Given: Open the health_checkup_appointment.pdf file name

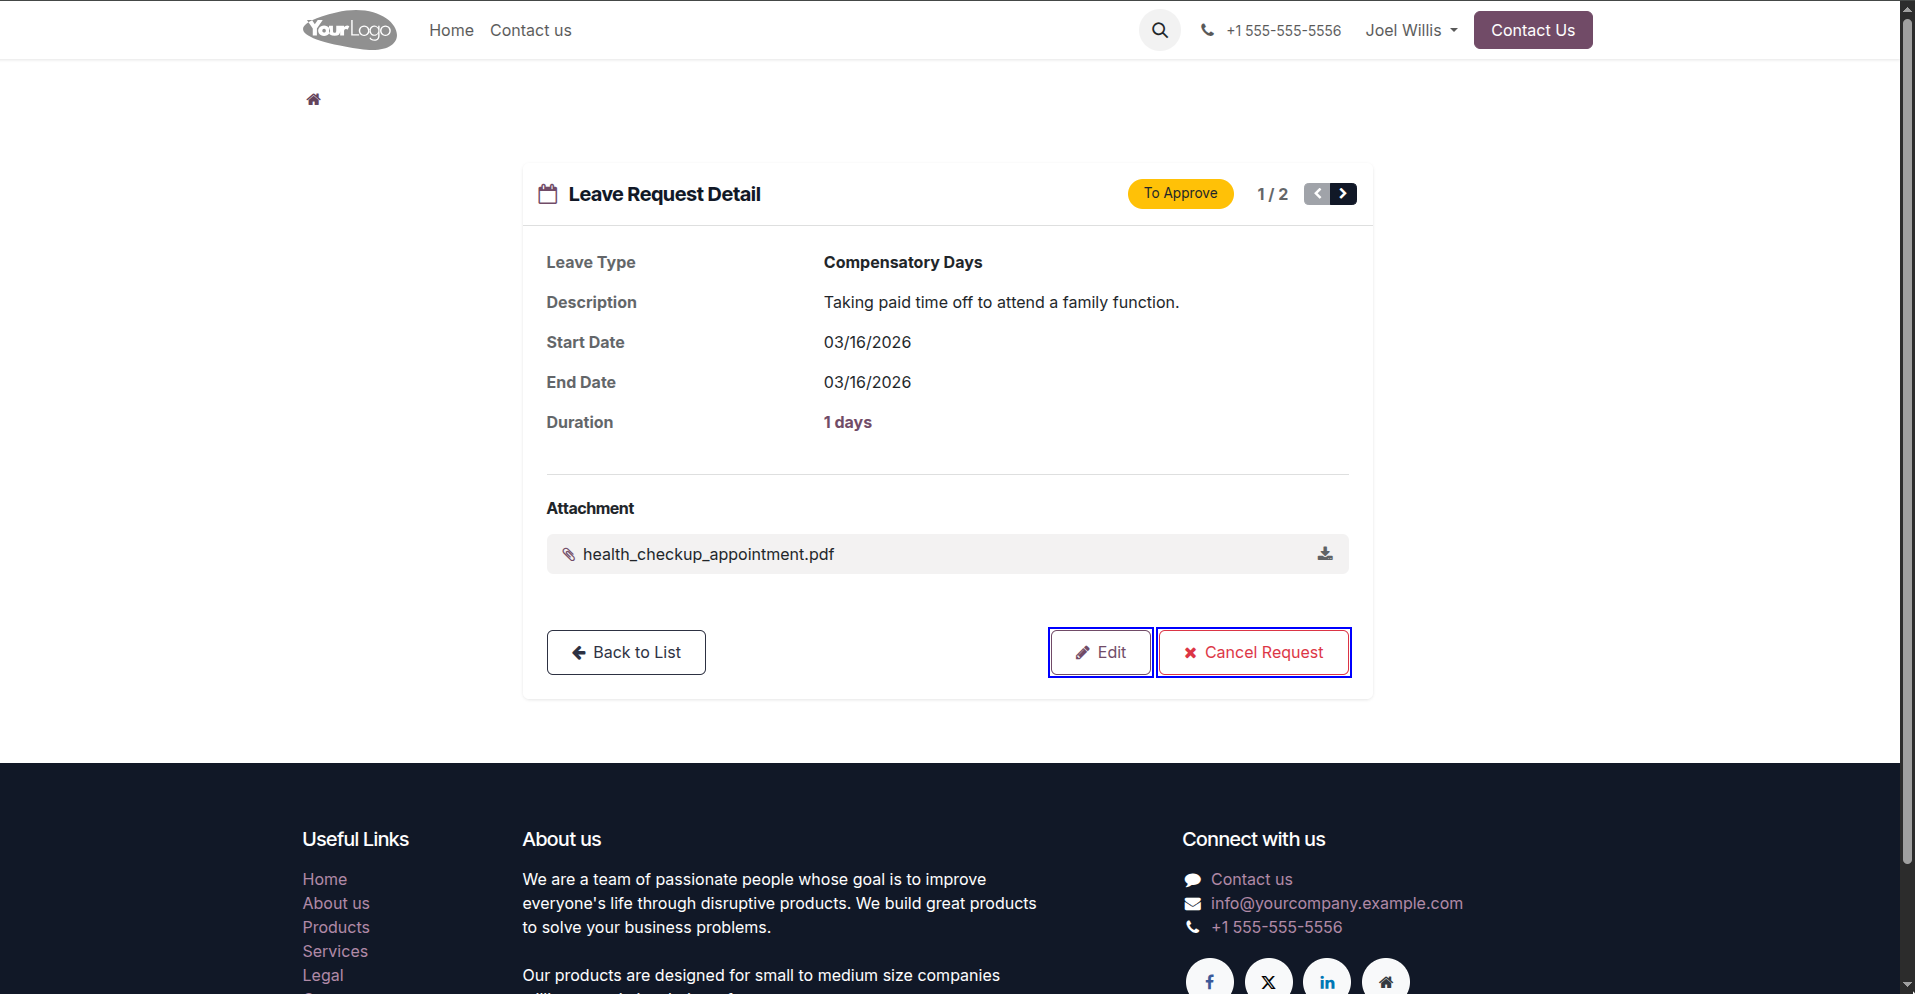Looking at the screenshot, I should (708, 554).
